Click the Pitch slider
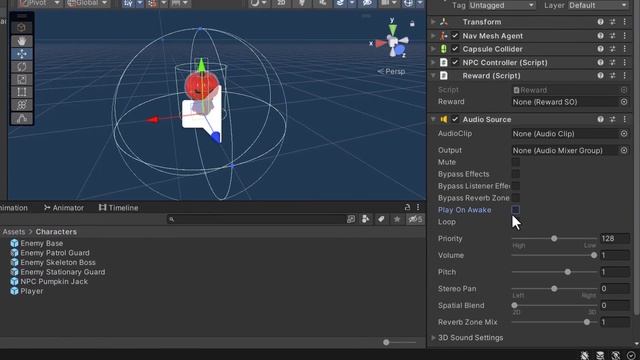This screenshot has width=640, height=360. point(554,272)
